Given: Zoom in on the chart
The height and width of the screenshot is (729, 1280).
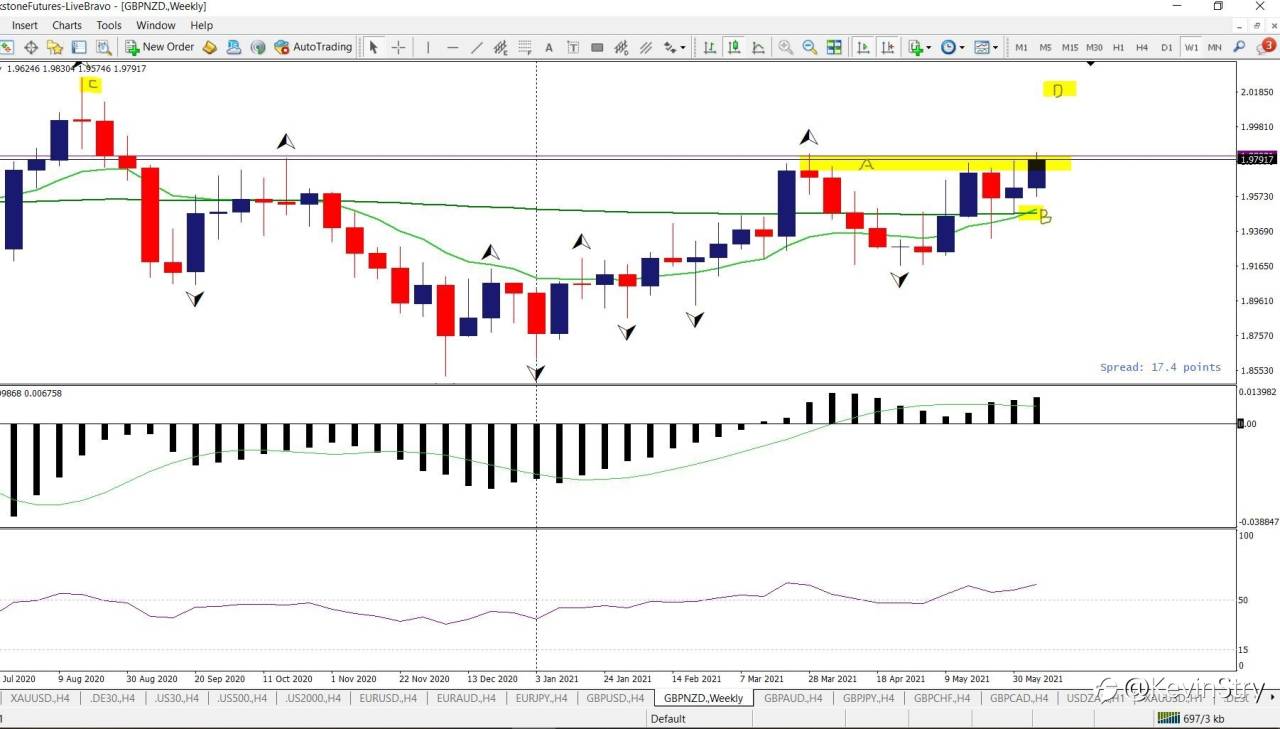Looking at the screenshot, I should click(786, 47).
